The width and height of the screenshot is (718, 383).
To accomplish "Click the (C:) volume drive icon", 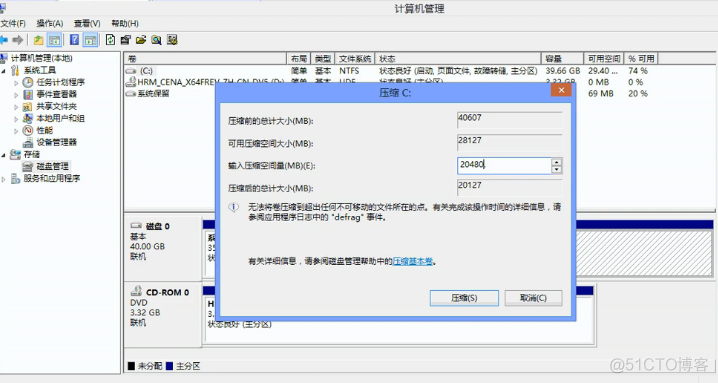I will pos(131,71).
